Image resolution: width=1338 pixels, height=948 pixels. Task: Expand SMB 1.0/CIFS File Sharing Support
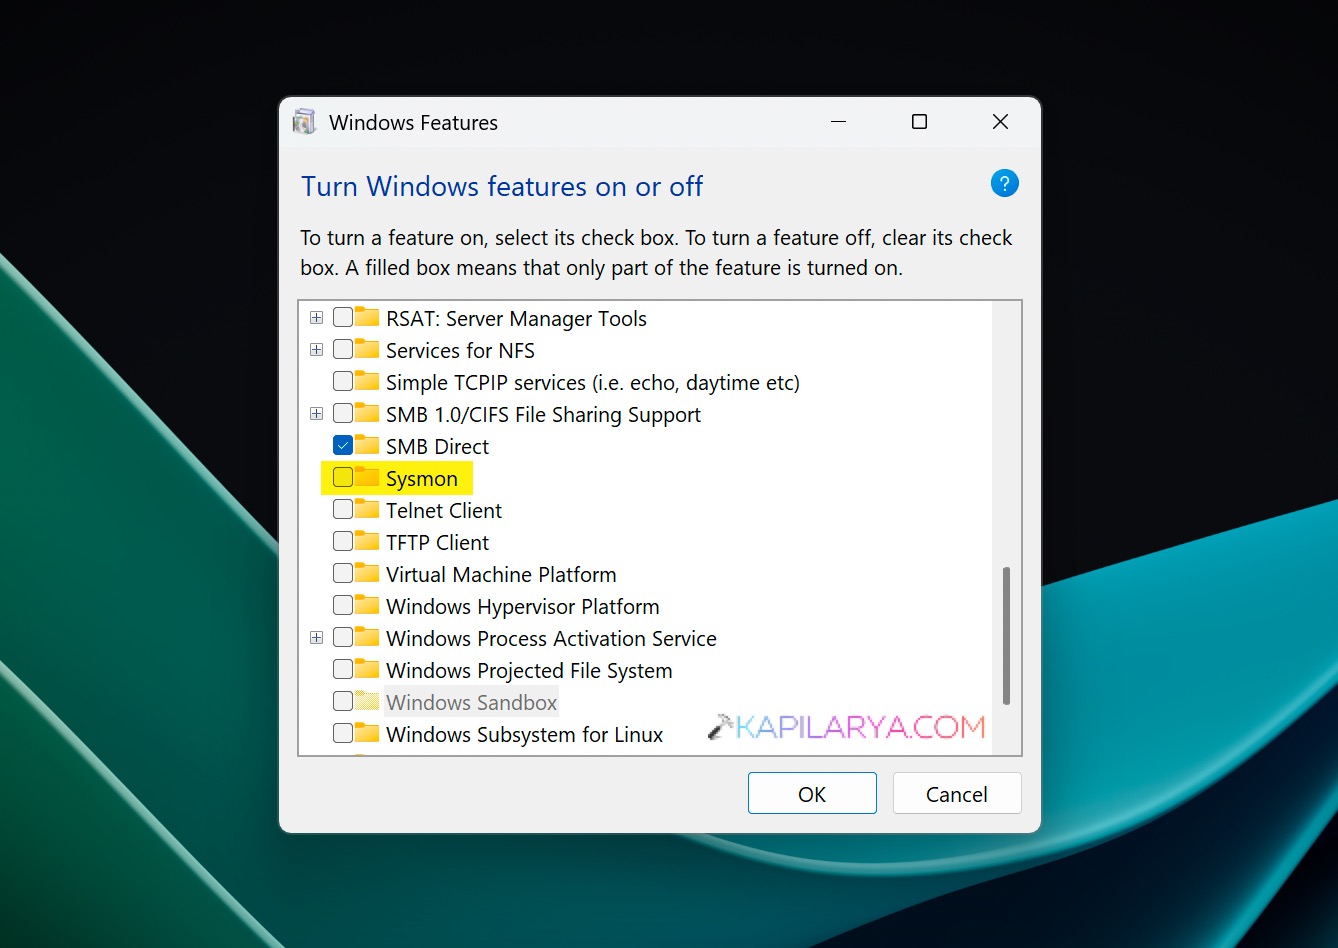pos(316,413)
